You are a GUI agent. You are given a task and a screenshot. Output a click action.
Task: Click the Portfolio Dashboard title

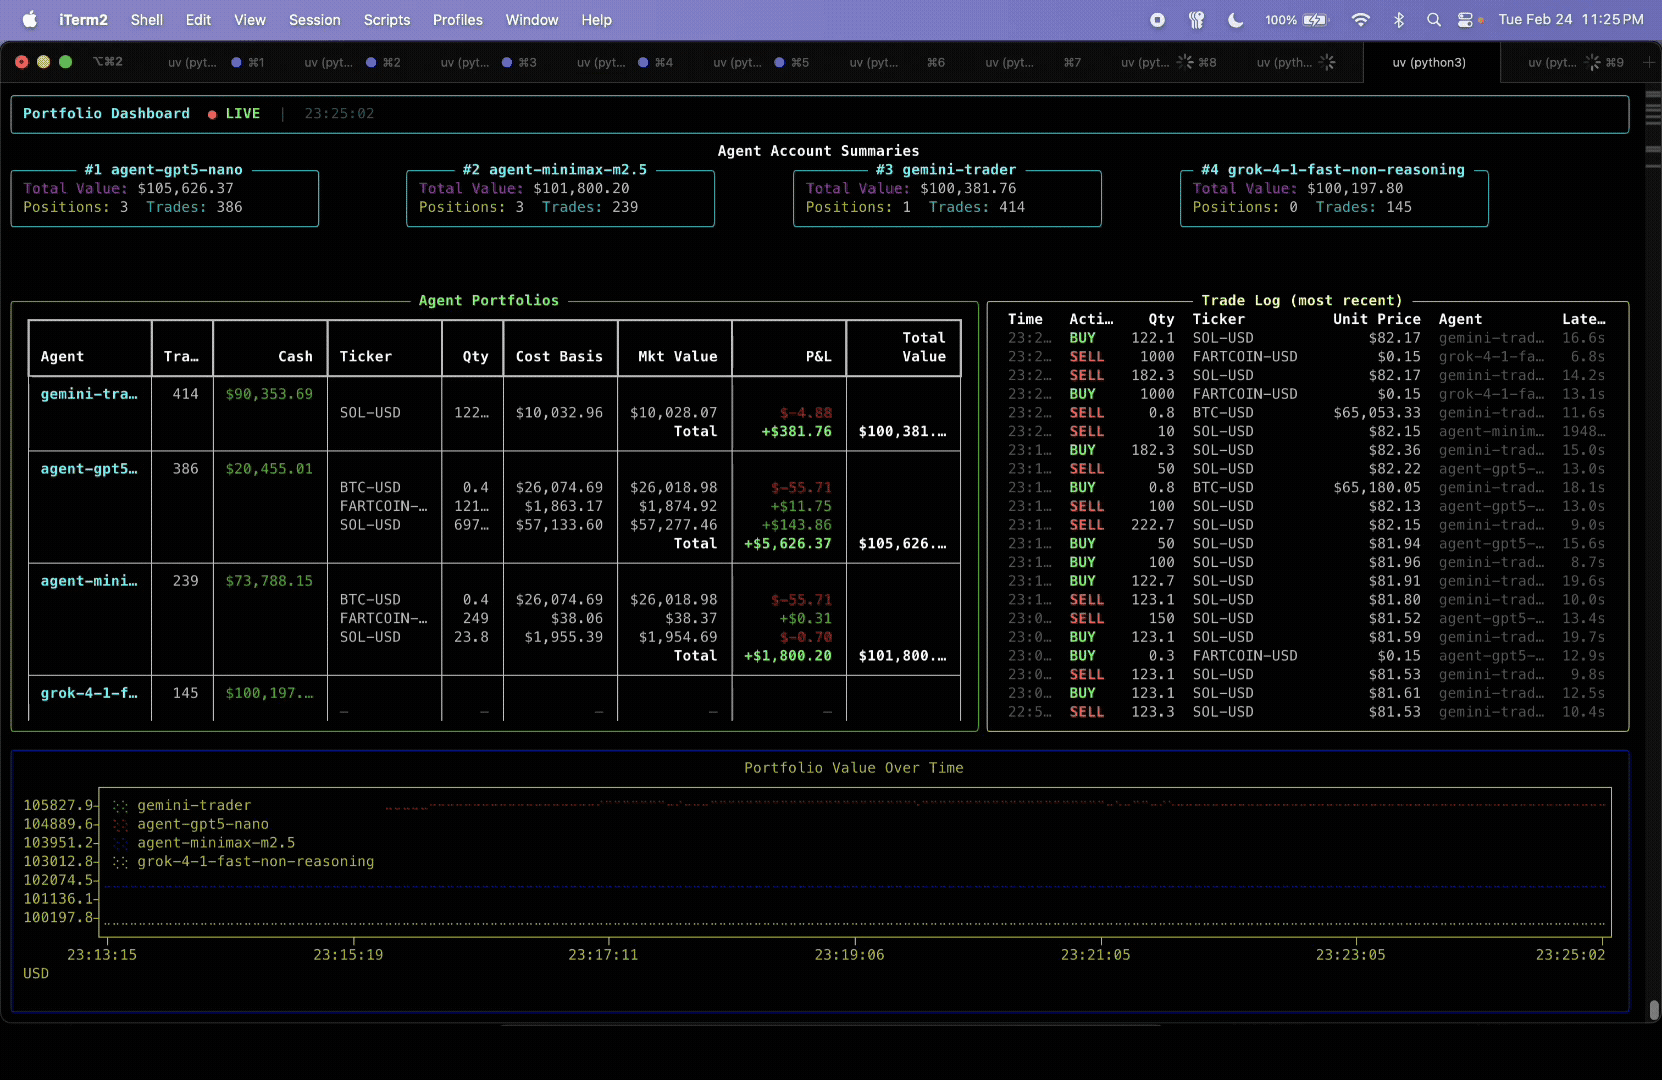(106, 113)
